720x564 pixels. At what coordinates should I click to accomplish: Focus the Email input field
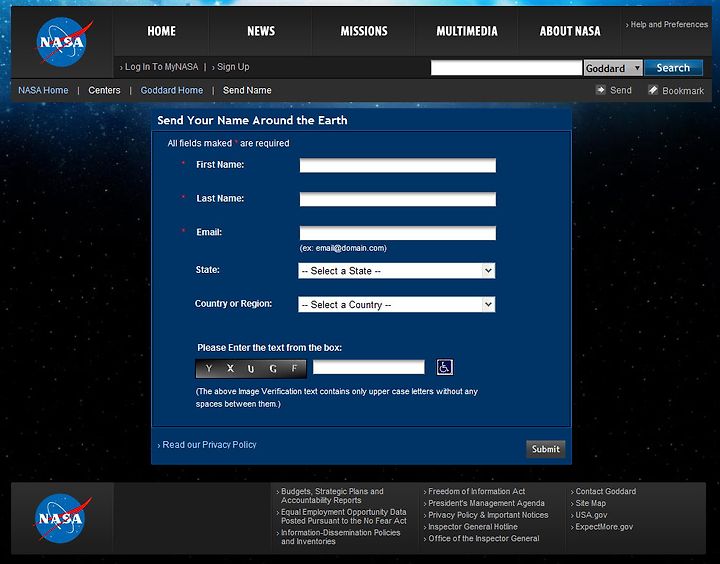398,233
